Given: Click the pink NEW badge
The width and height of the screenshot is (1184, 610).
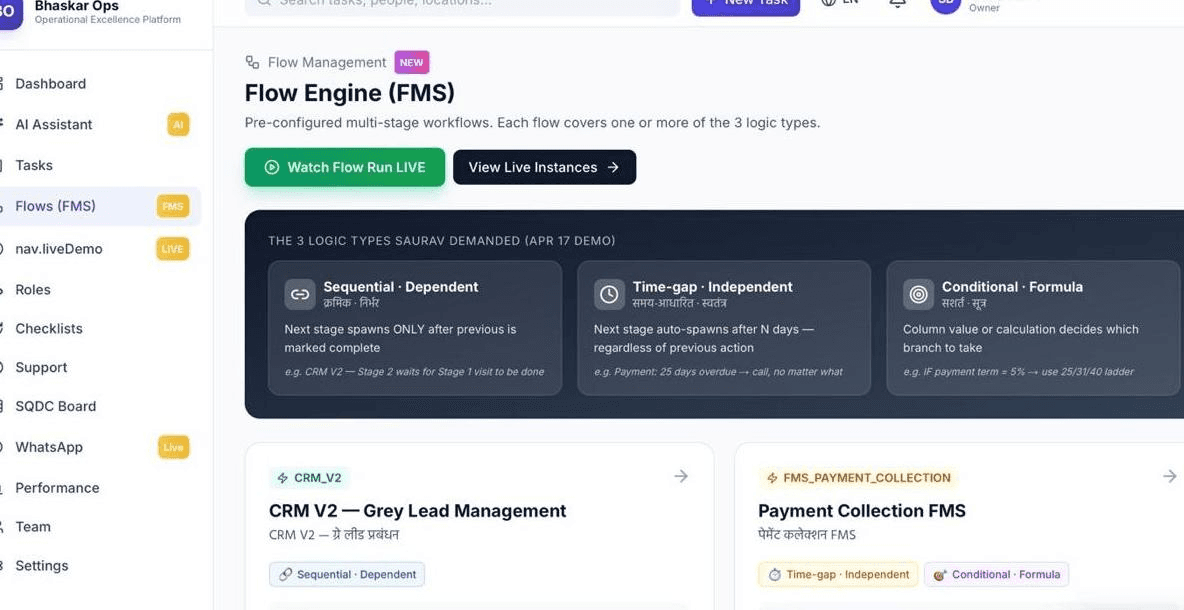Looking at the screenshot, I should click(412, 63).
